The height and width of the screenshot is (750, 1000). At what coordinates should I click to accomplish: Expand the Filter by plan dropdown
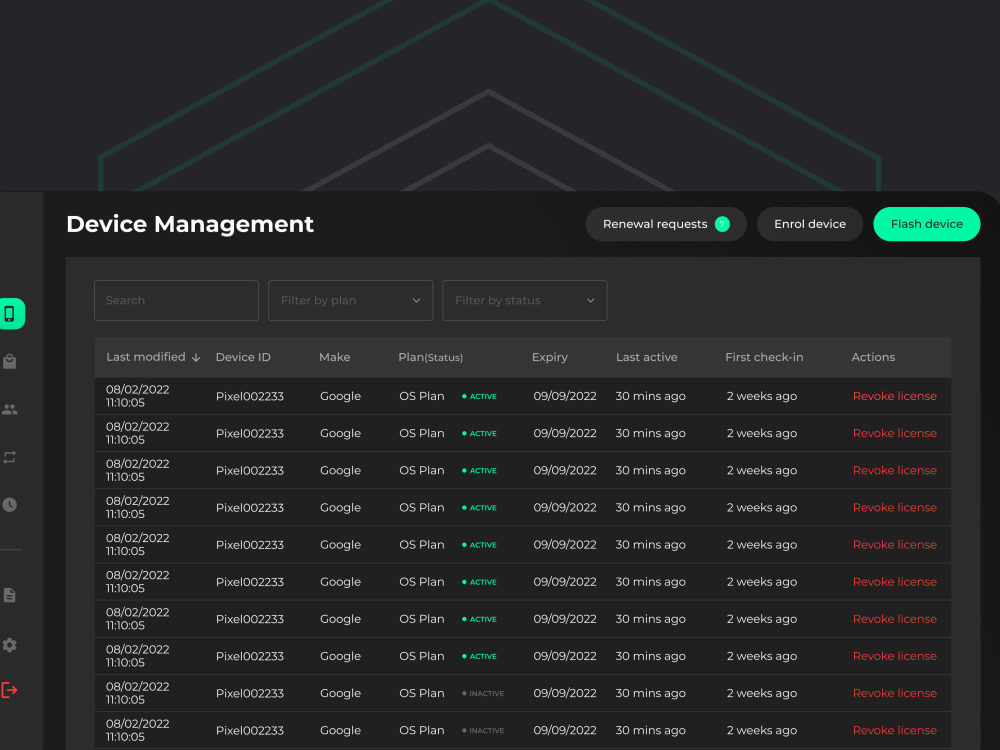click(350, 300)
